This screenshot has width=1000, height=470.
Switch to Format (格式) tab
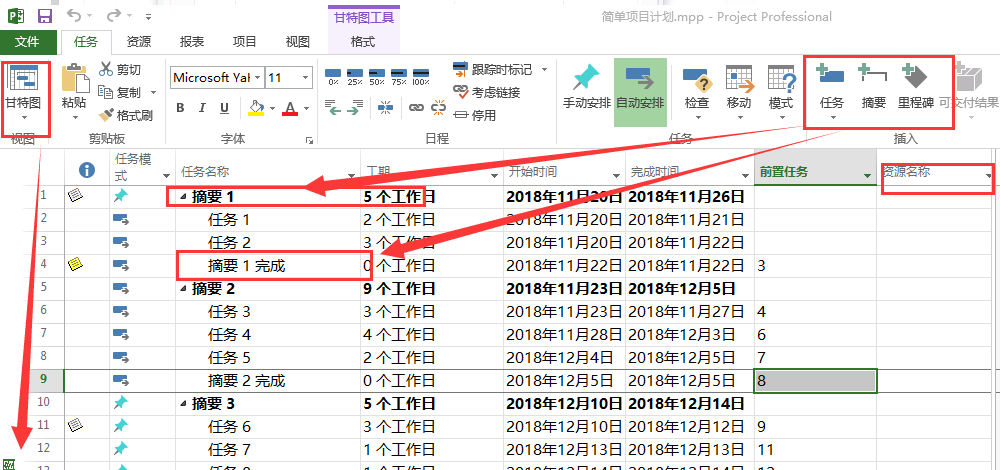pyautogui.click(x=364, y=42)
